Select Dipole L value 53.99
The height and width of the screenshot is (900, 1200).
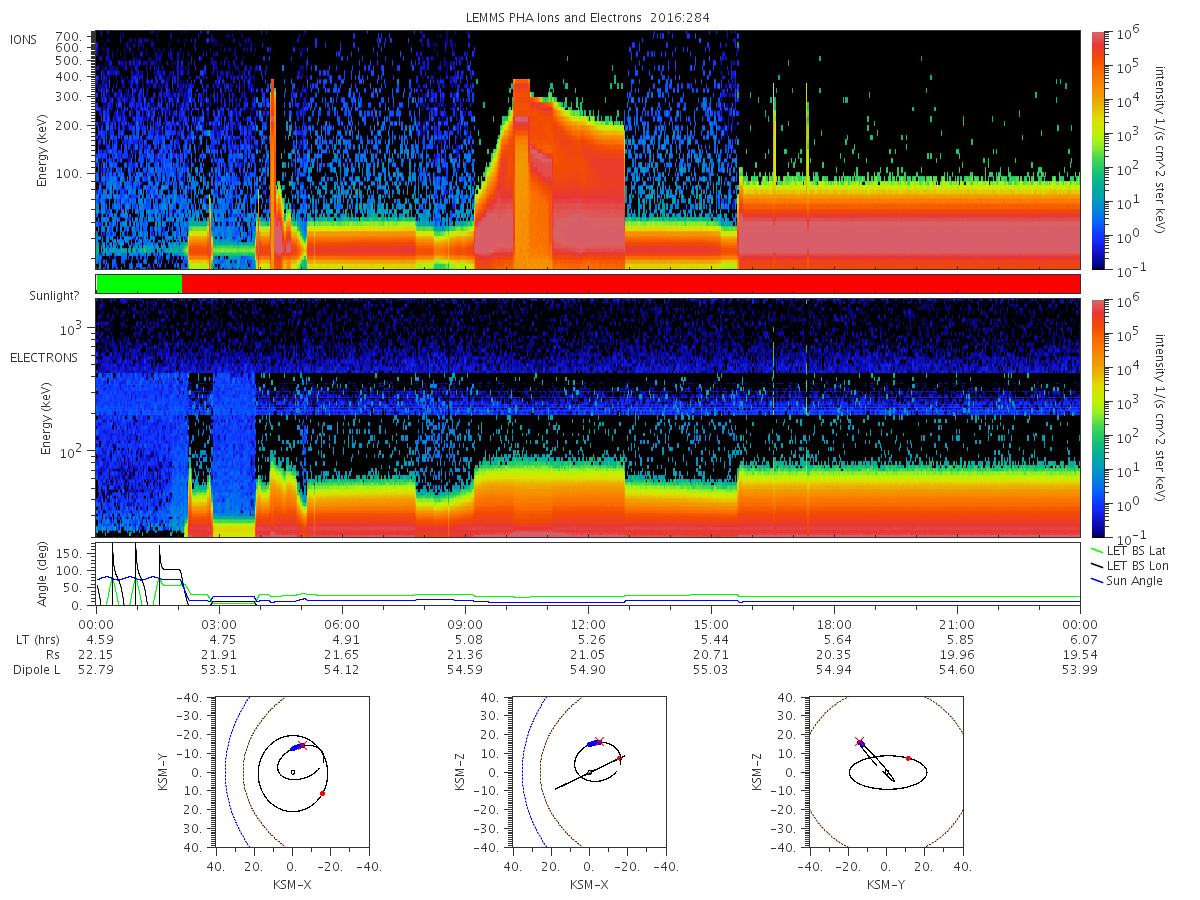pyautogui.click(x=1080, y=670)
